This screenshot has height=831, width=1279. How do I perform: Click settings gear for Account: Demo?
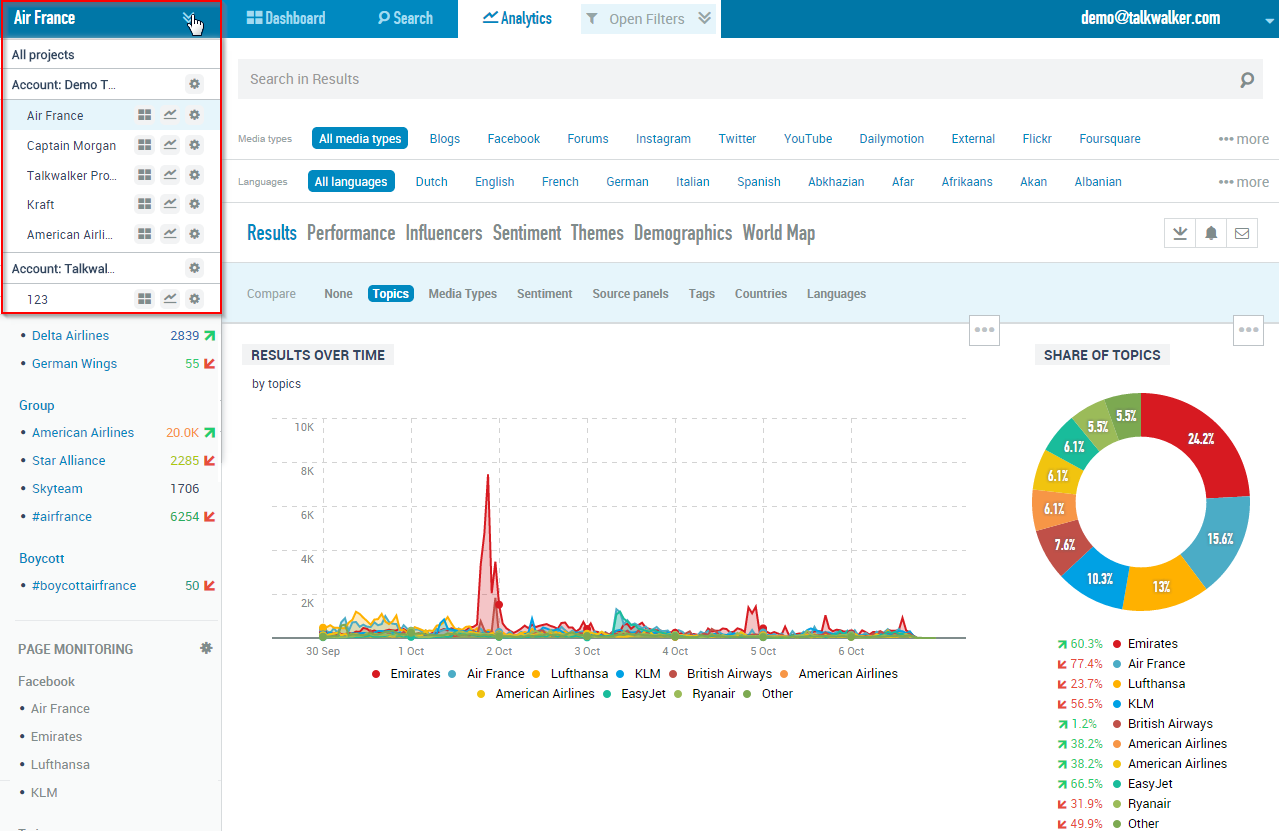click(x=195, y=85)
